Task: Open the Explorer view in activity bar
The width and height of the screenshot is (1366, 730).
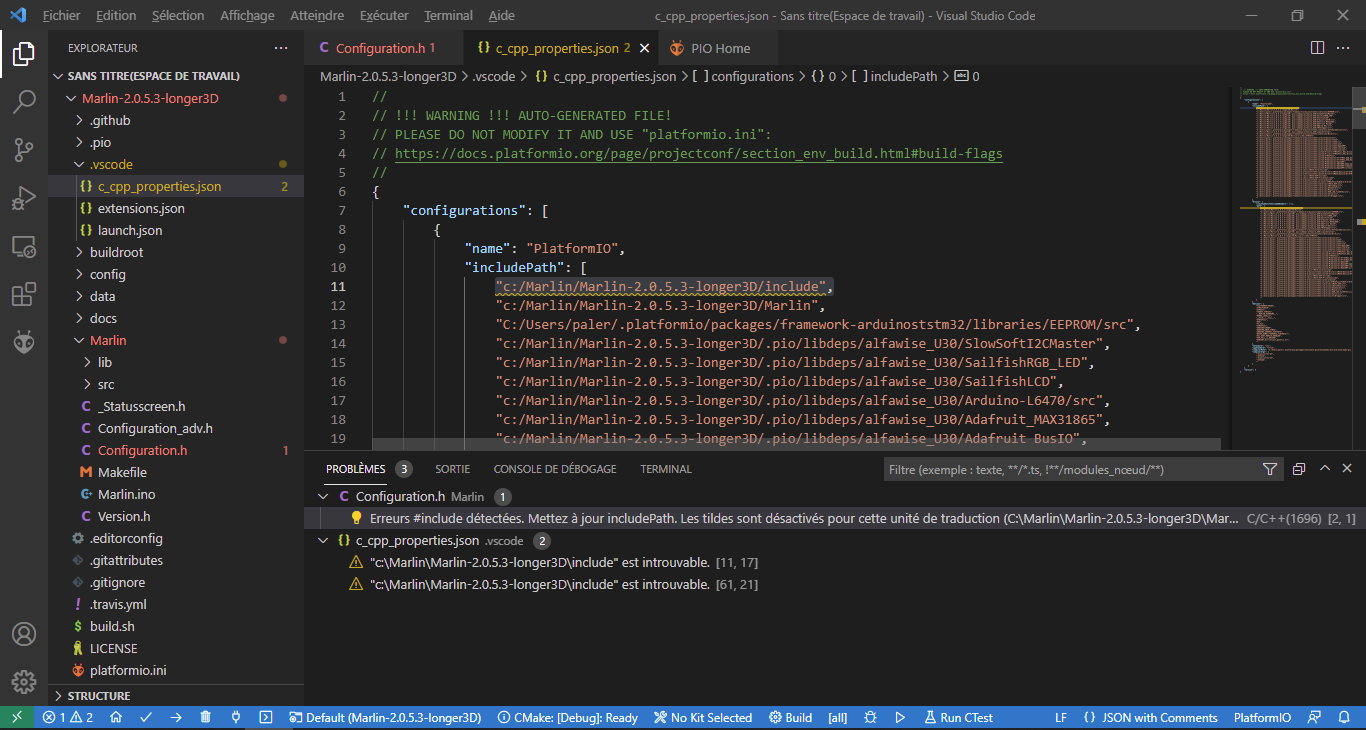Action: click(24, 54)
